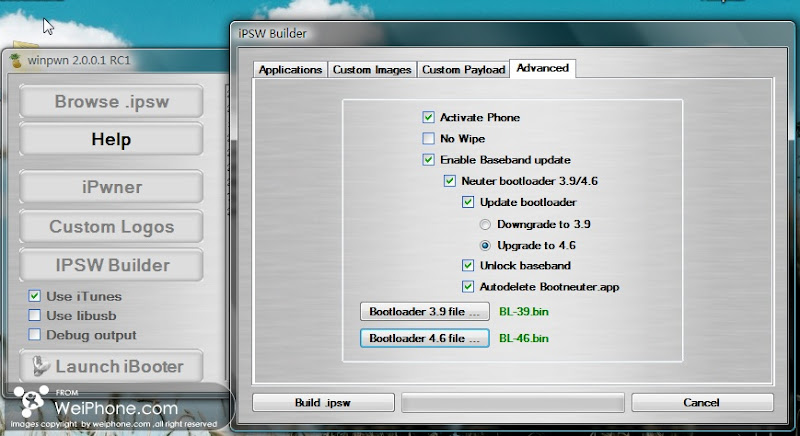This screenshot has height=436, width=800.
Task: Toggle the Activate Phone checkbox
Action: click(x=429, y=117)
